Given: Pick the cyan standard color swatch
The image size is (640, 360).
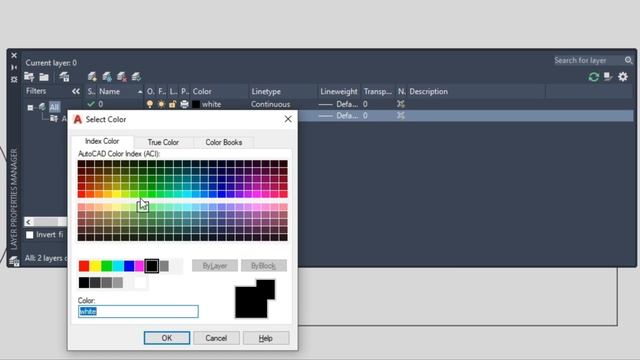Looking at the screenshot, I should pyautogui.click(x=118, y=266).
